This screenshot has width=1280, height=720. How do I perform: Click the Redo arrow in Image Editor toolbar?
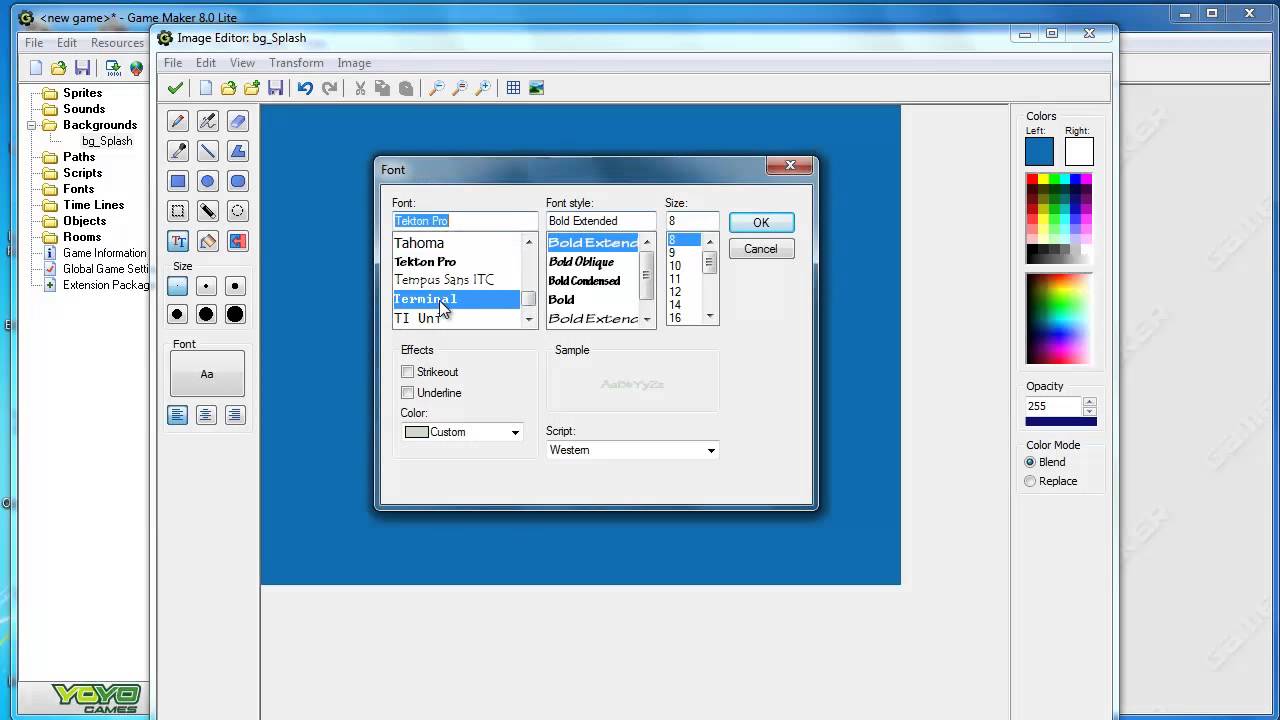point(329,88)
